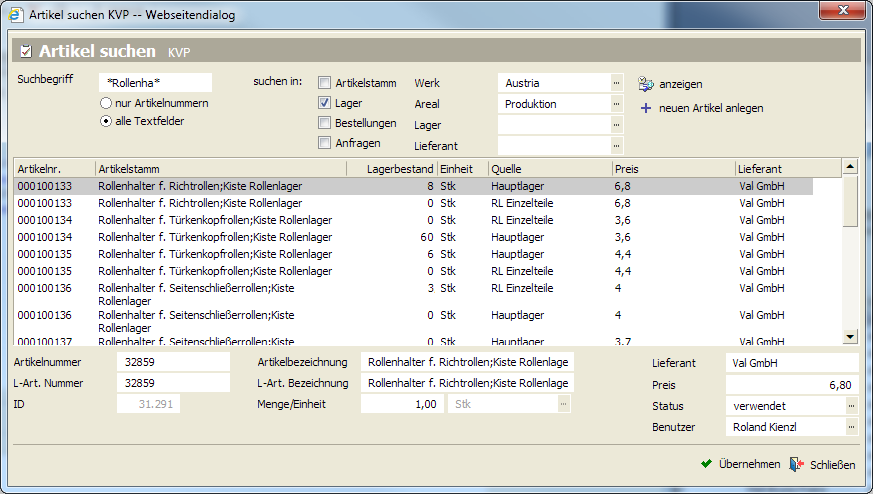Click the Internet Explorer icon in title bar
The width and height of the screenshot is (873, 494).
tap(15, 15)
